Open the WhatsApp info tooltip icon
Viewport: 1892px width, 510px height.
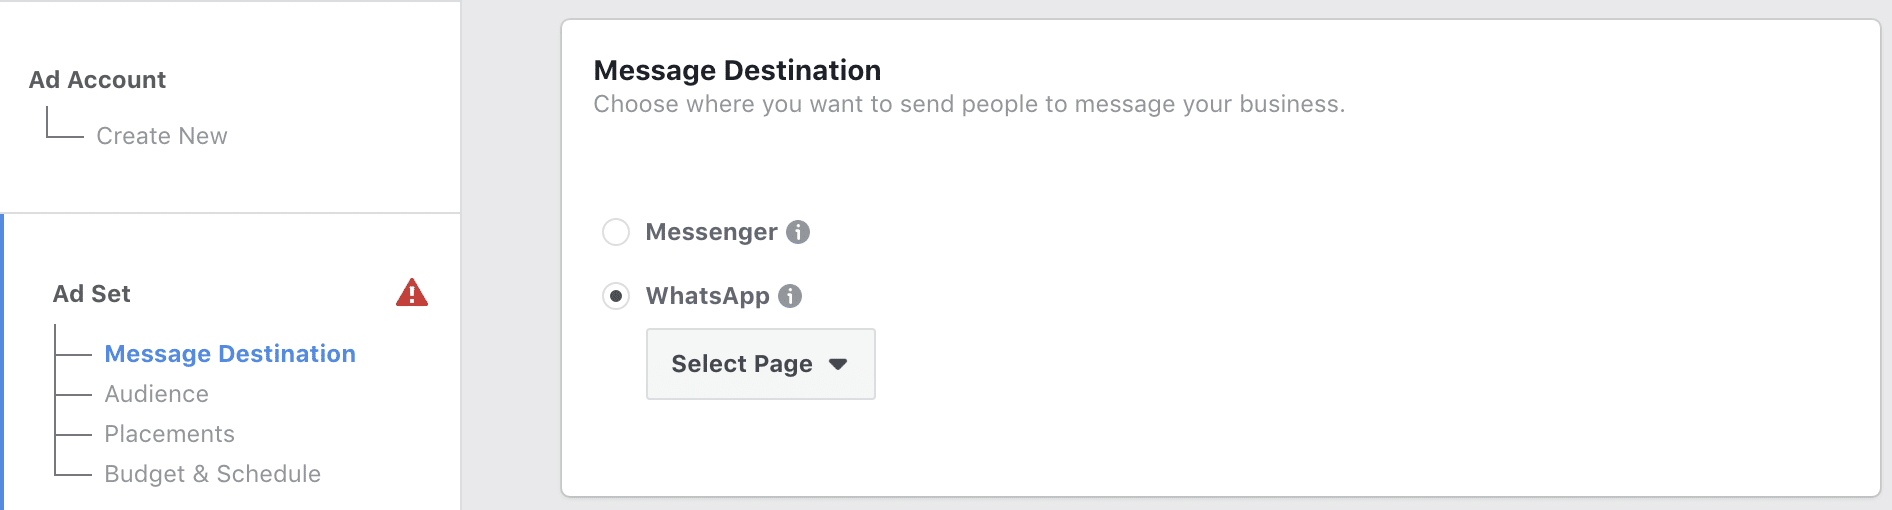[x=790, y=296]
